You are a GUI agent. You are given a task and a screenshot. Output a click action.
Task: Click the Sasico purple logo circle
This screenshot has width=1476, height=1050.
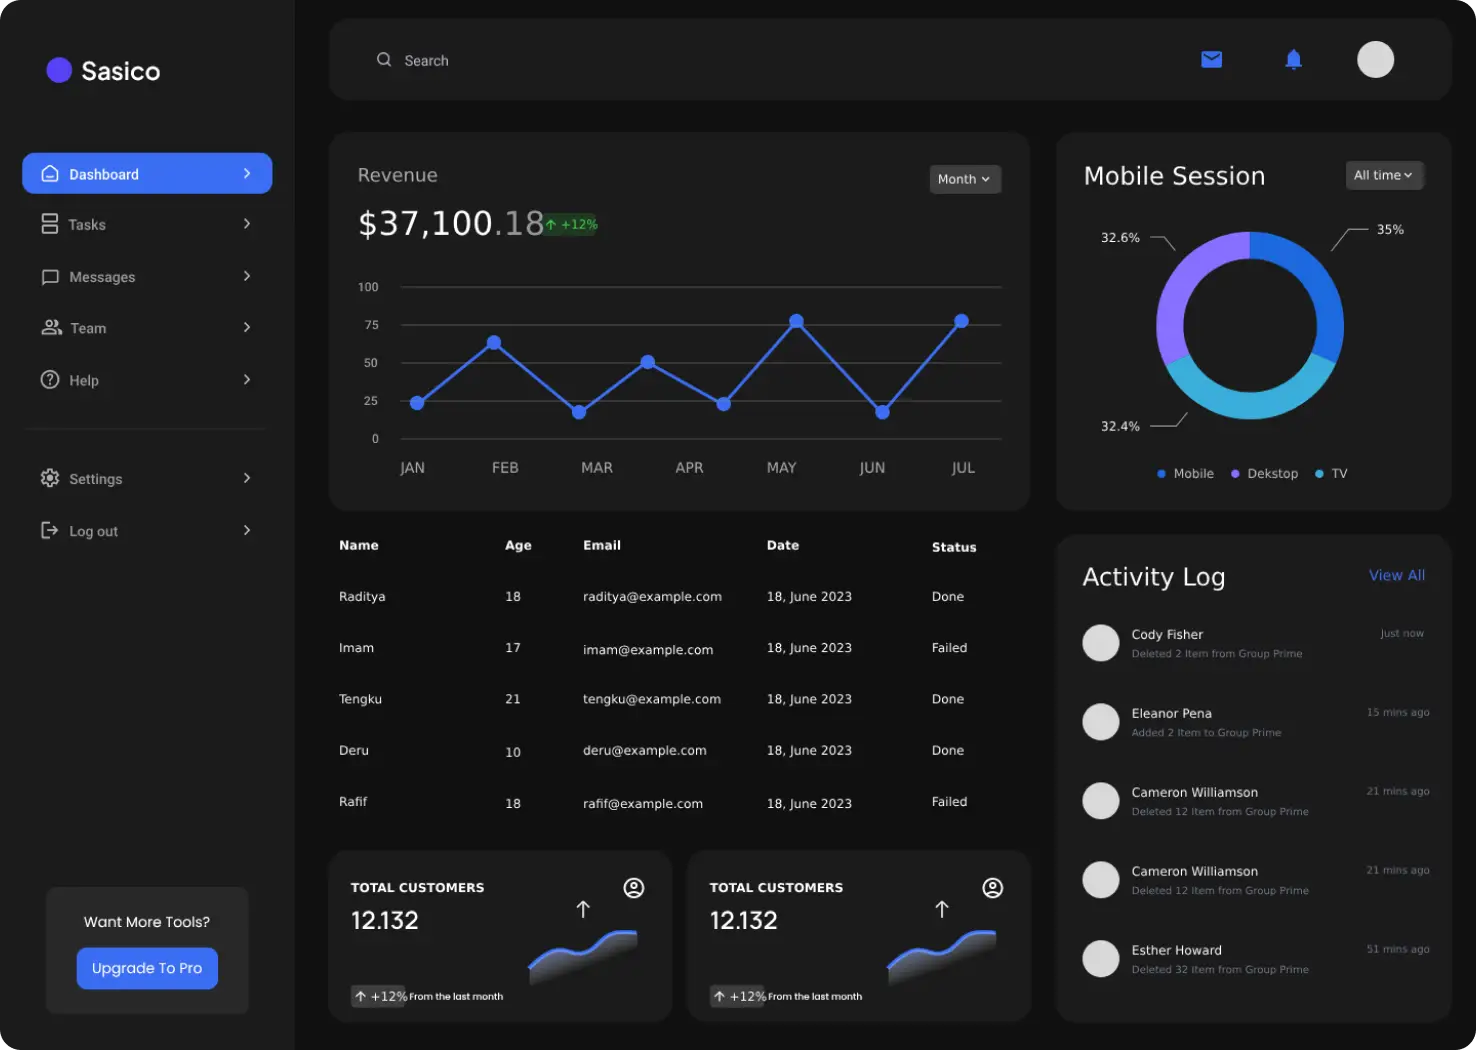coord(59,70)
